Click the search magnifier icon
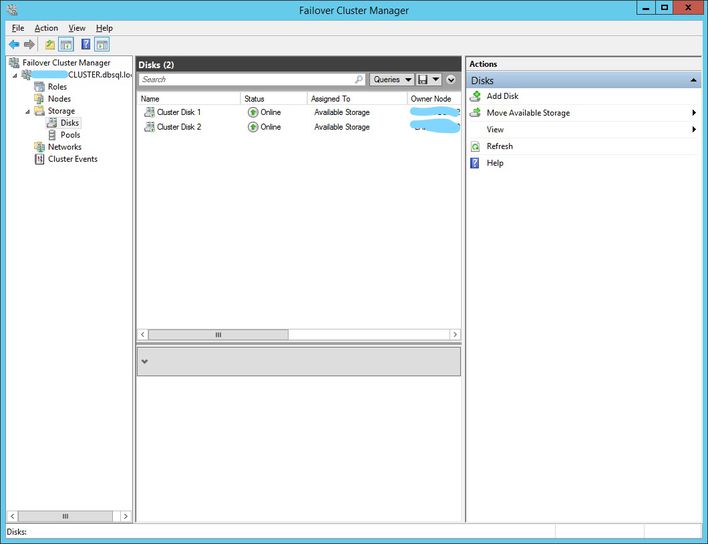 tap(359, 79)
